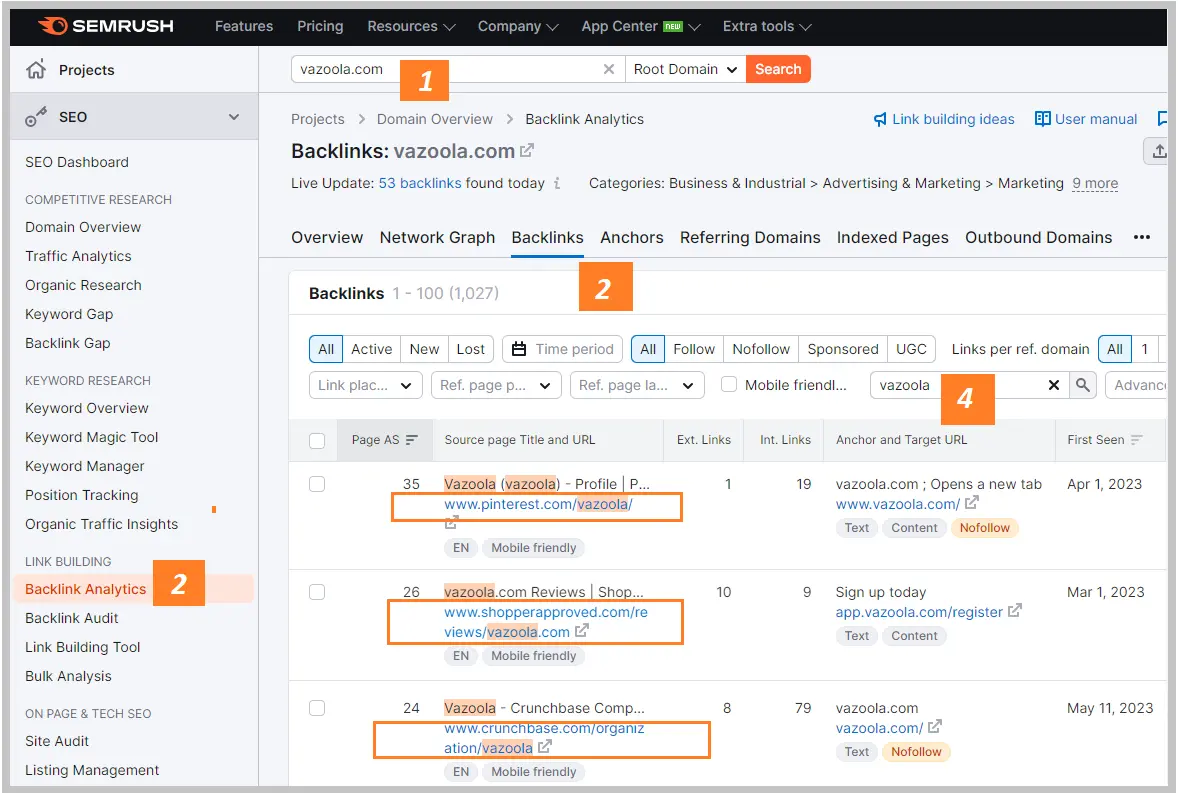The height and width of the screenshot is (793, 1178).
Task: Filter by UGC link type
Action: (x=911, y=349)
